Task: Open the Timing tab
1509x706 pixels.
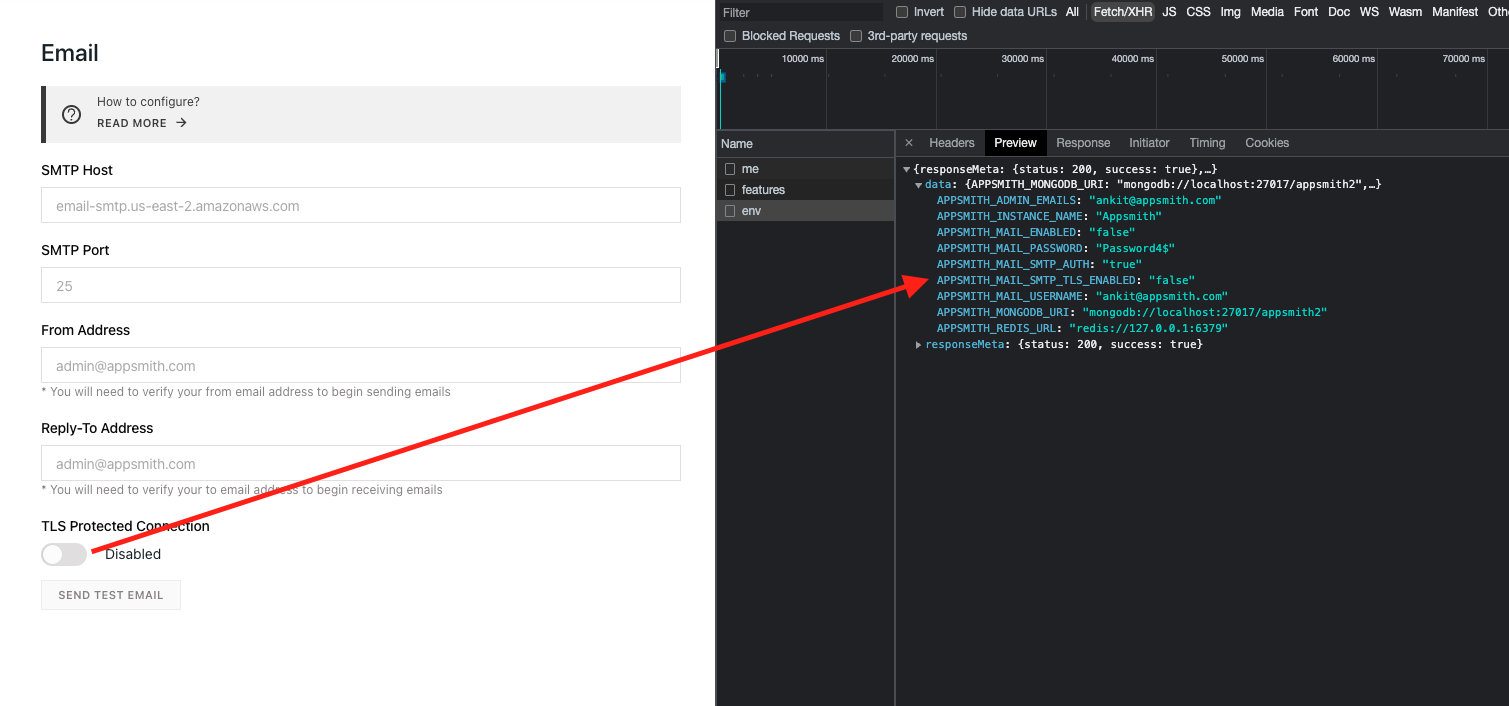Action: 1207,143
